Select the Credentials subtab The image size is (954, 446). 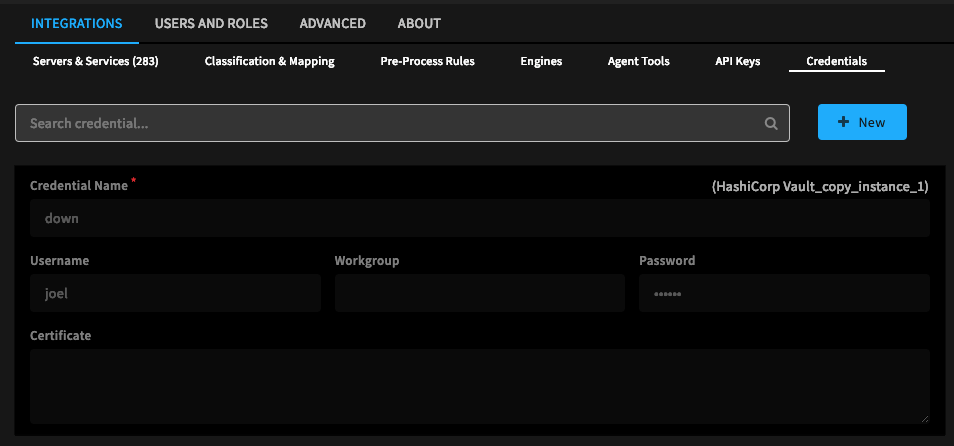pos(836,61)
